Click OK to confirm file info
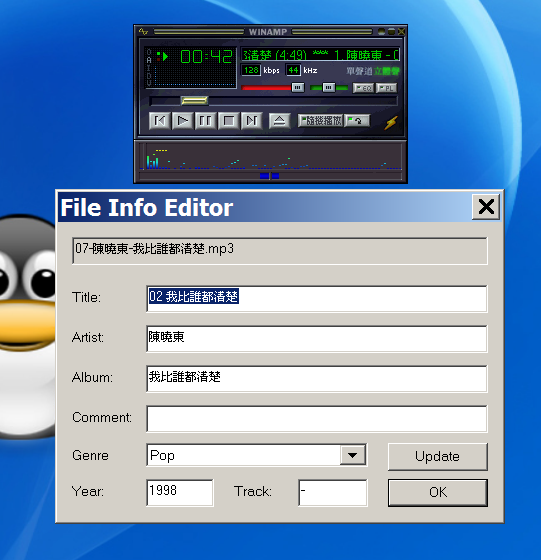 [437, 492]
